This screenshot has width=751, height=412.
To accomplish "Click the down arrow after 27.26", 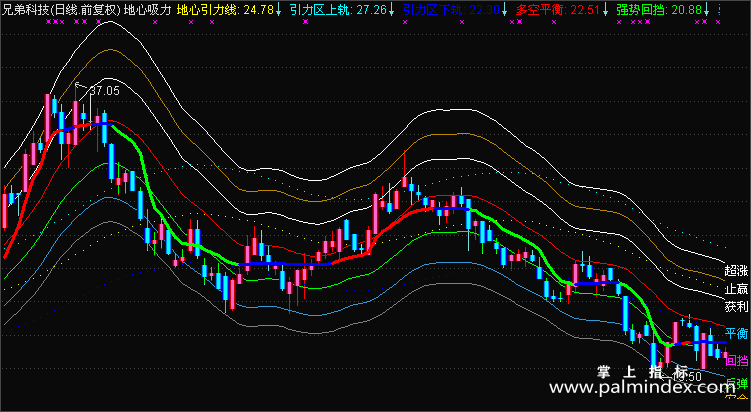I will (x=392, y=10).
